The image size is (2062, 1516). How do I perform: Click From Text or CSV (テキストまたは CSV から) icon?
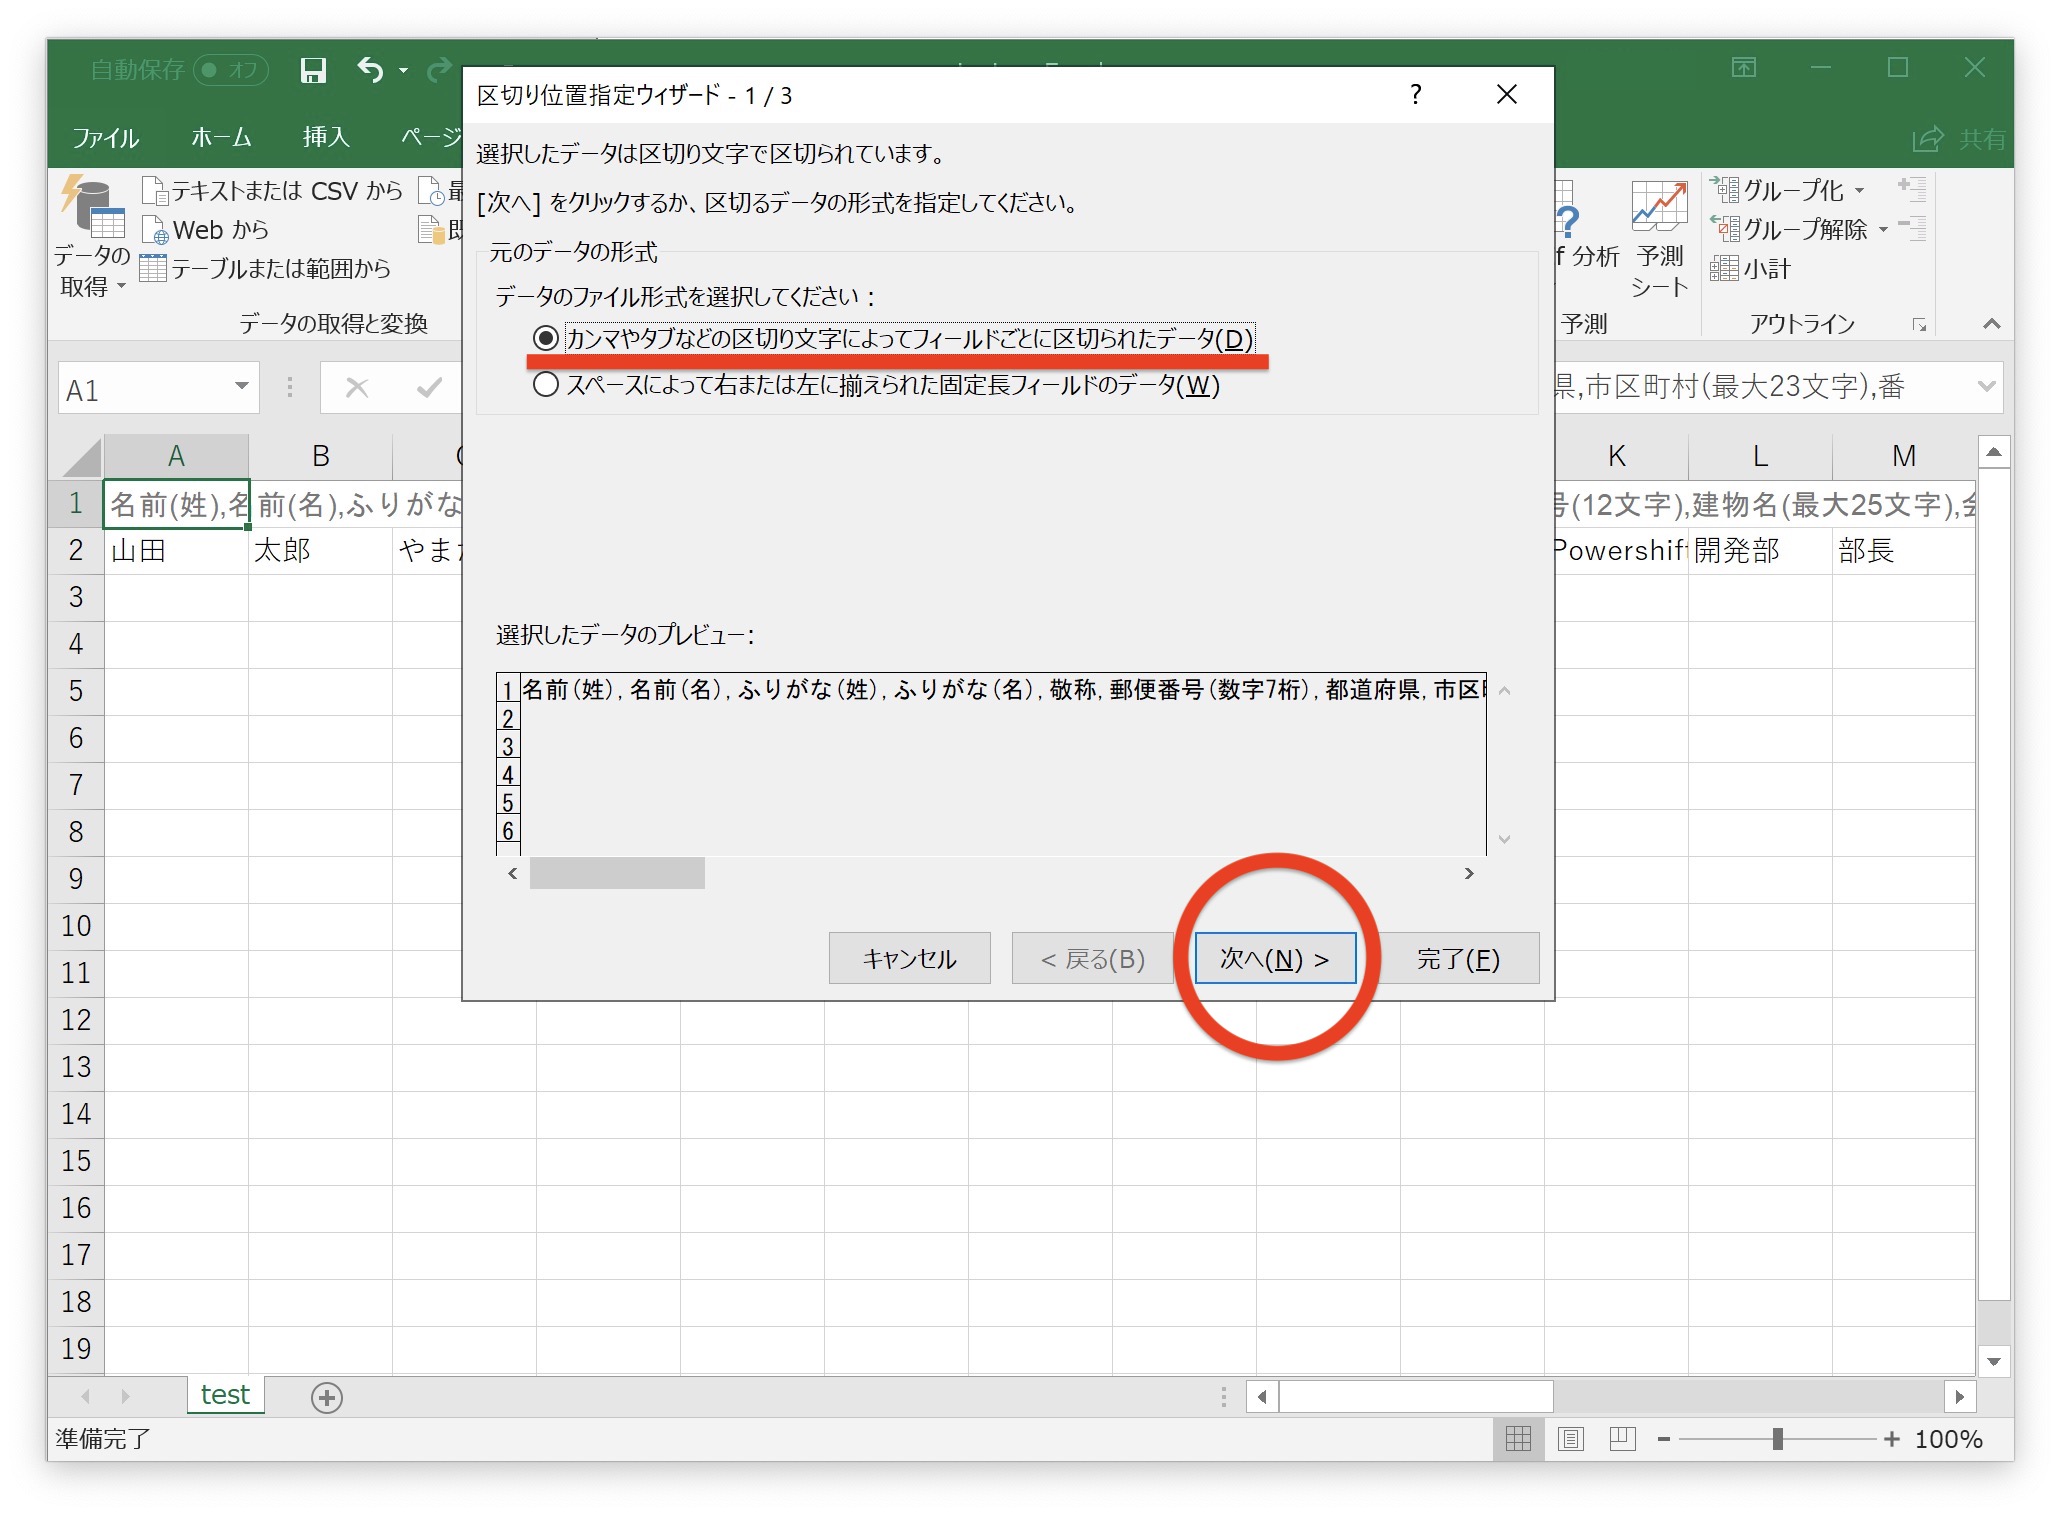coord(154,191)
